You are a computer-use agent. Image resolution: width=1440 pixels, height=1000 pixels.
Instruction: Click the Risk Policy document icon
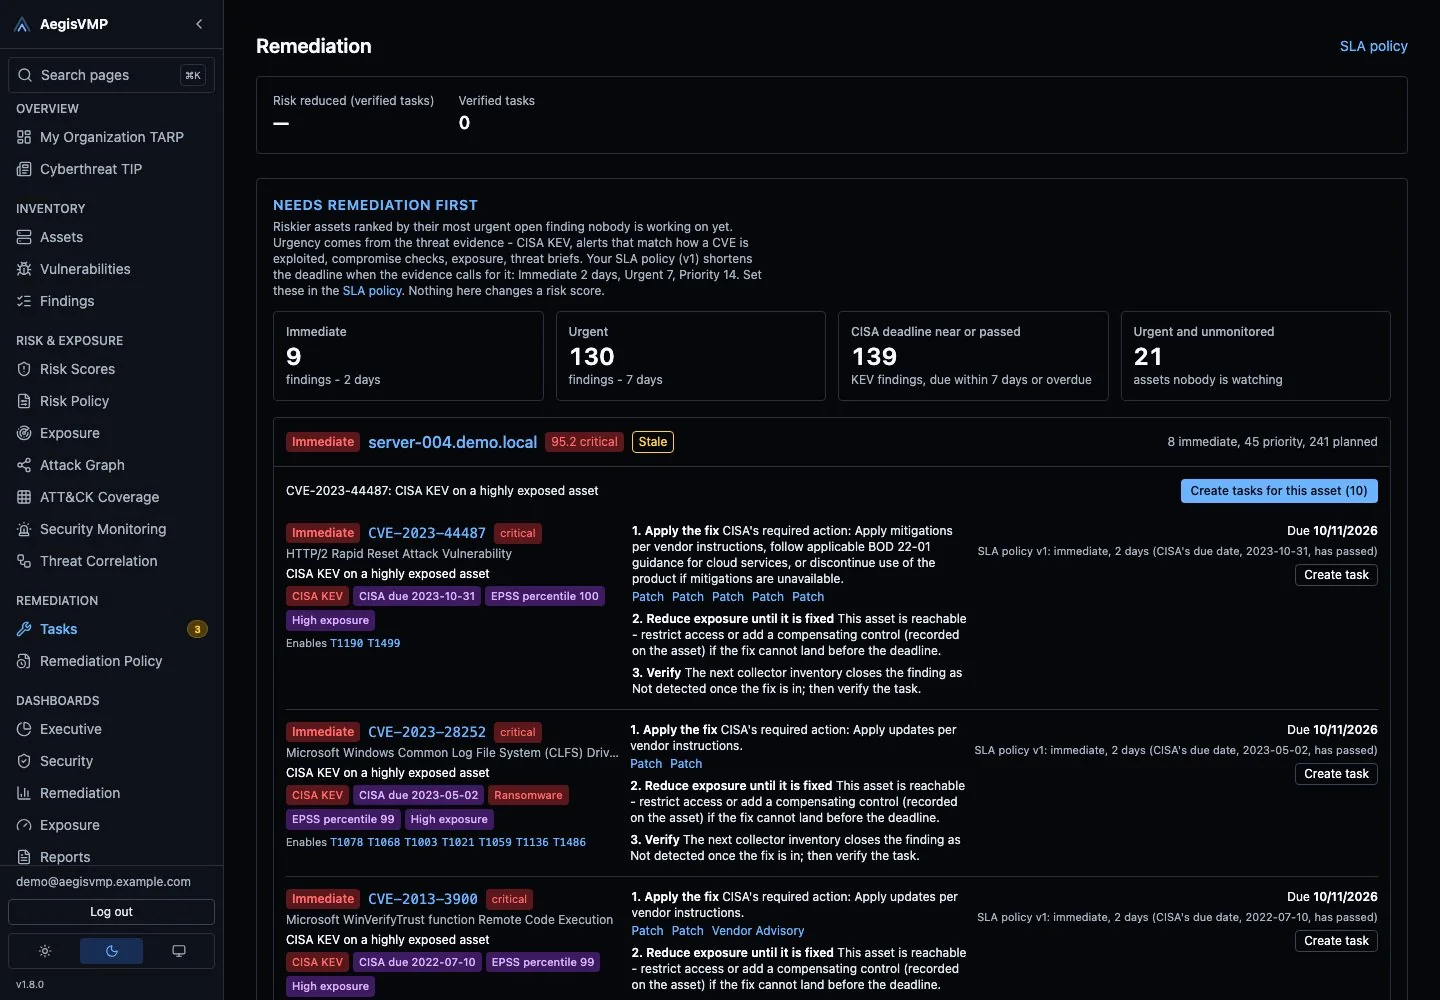pos(24,401)
